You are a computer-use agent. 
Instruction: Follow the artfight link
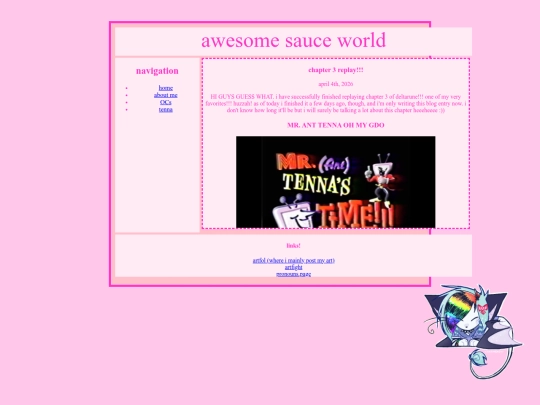(x=293, y=267)
